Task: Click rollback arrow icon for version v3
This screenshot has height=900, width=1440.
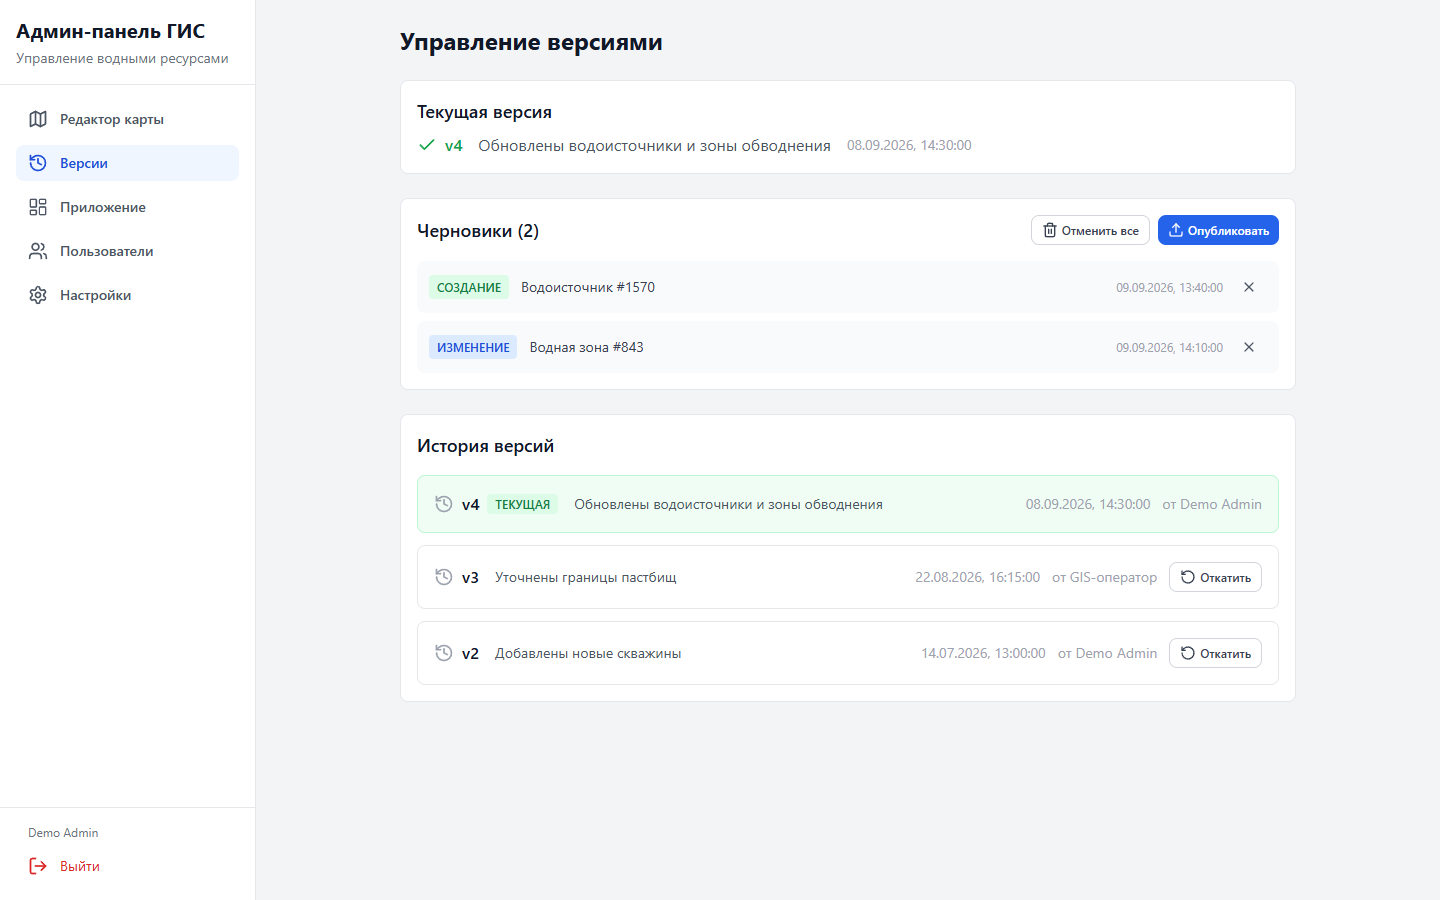Action: click(x=1188, y=577)
